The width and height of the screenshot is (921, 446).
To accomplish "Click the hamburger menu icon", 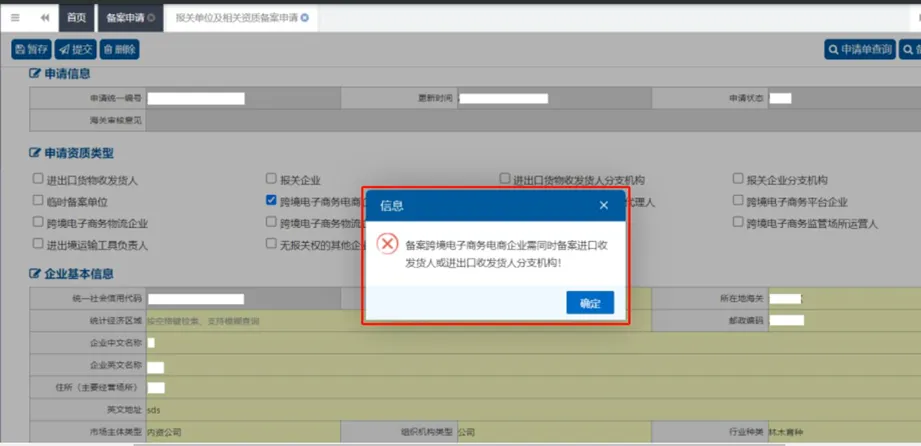I will 14,18.
